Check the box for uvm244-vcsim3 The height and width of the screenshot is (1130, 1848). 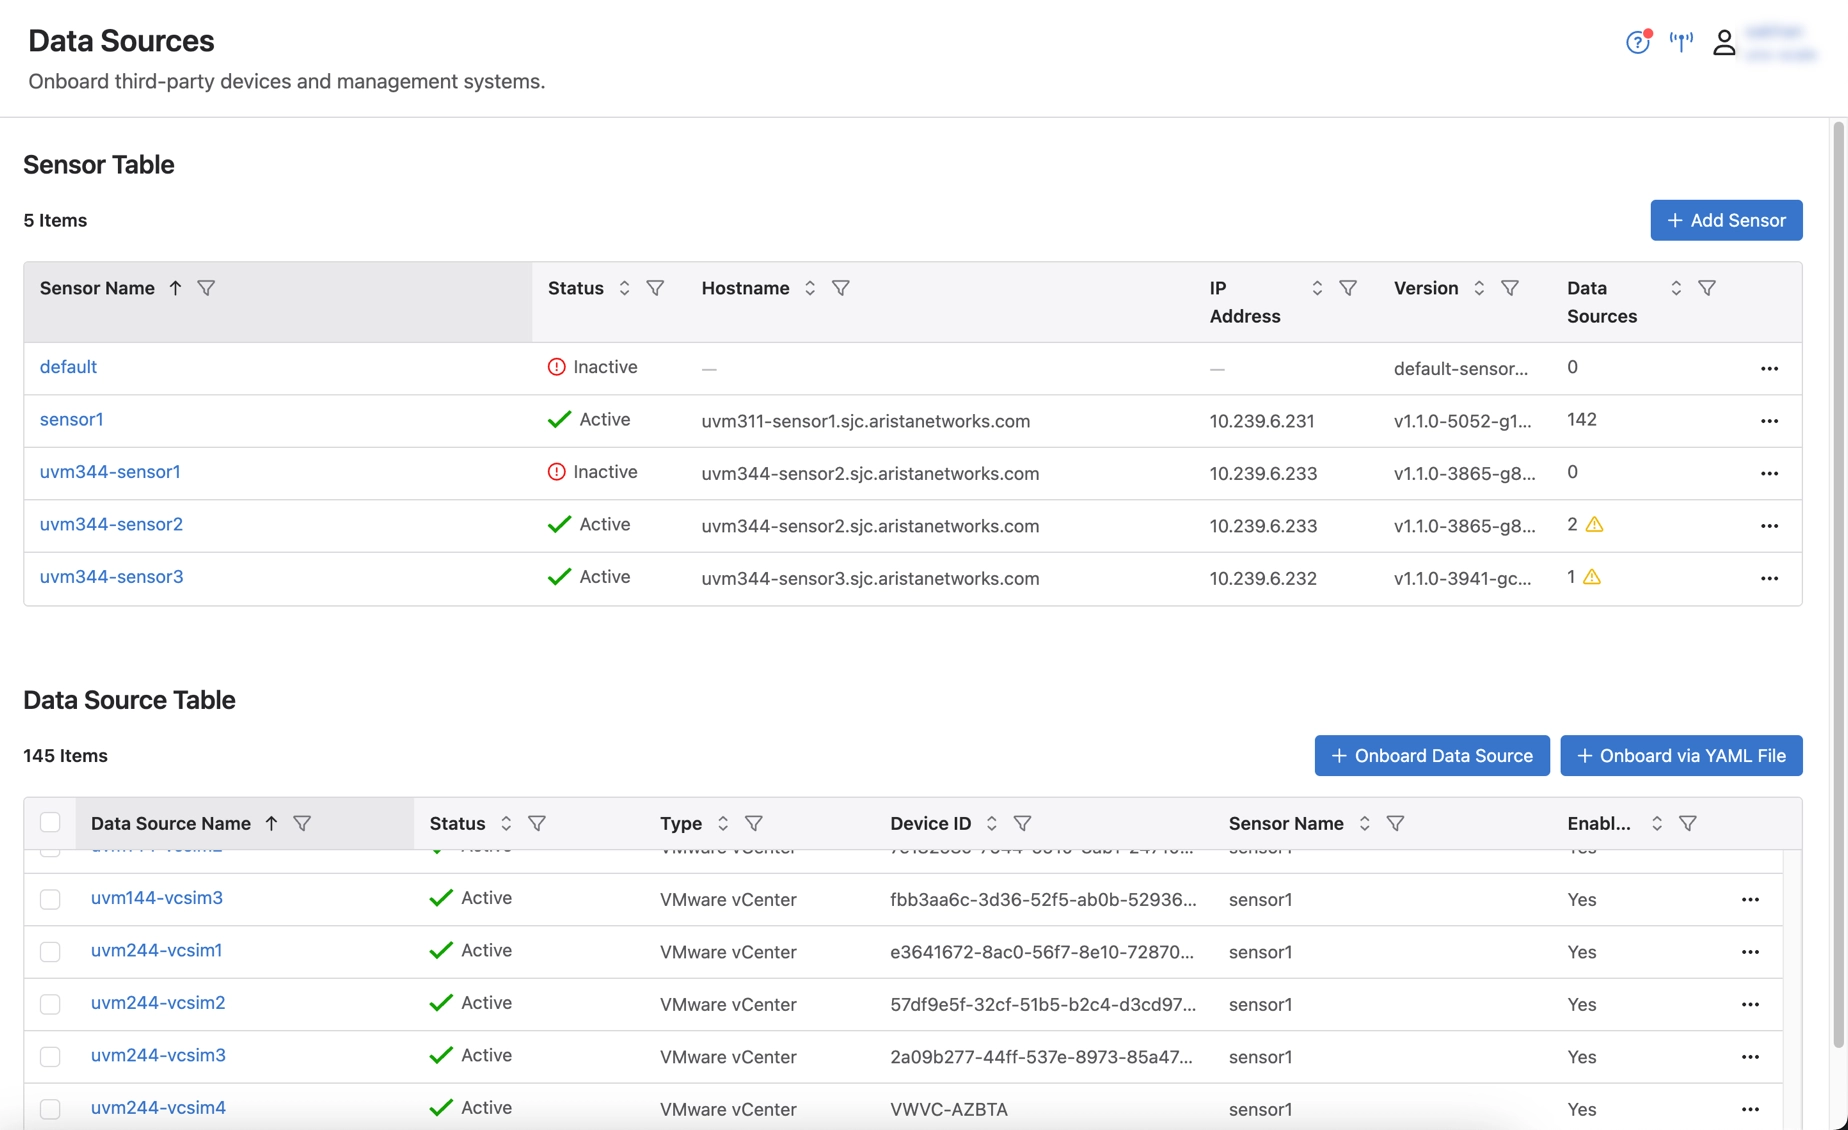50,1056
